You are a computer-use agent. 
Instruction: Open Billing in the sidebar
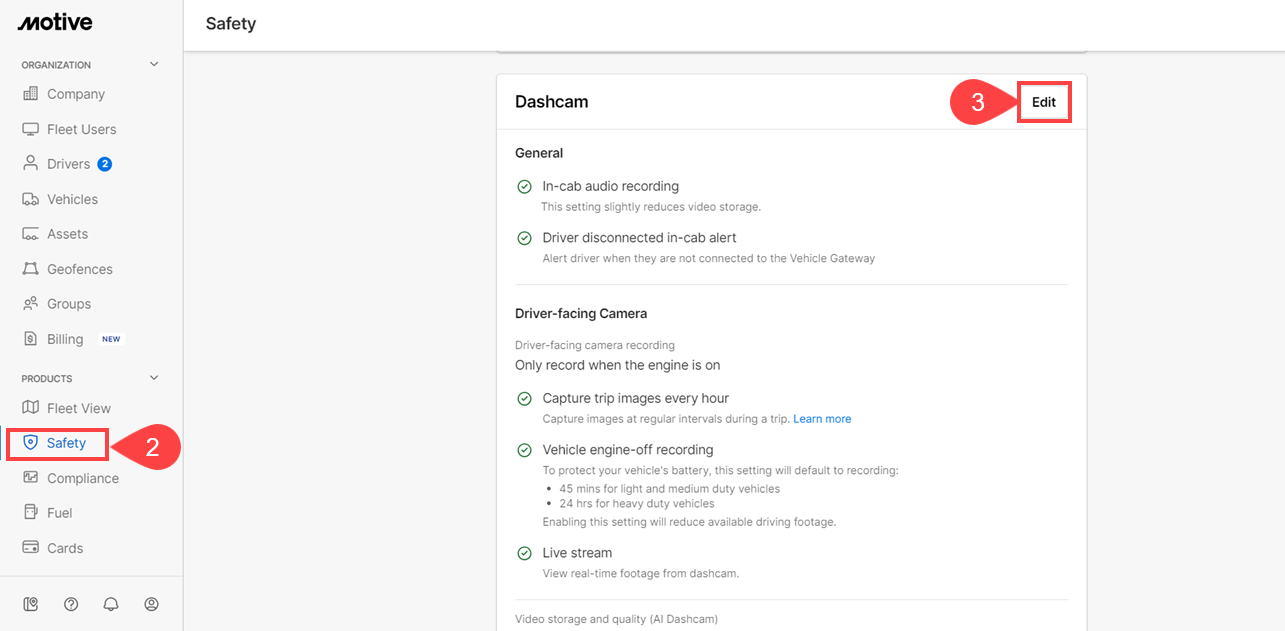pyautogui.click(x=65, y=339)
